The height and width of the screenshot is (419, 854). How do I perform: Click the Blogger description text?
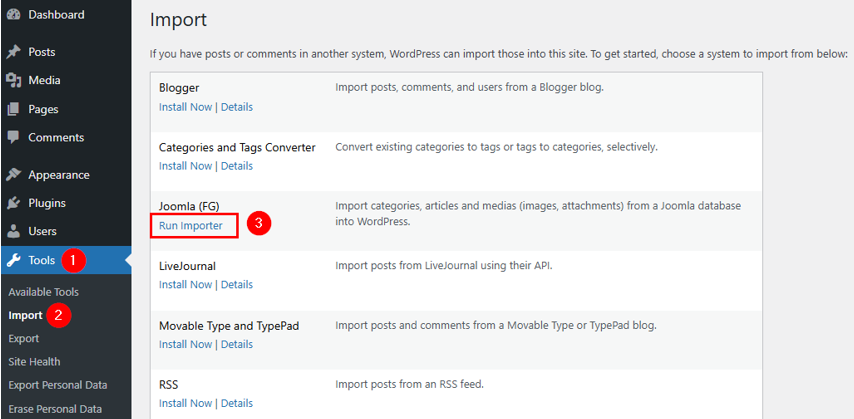coord(469,87)
